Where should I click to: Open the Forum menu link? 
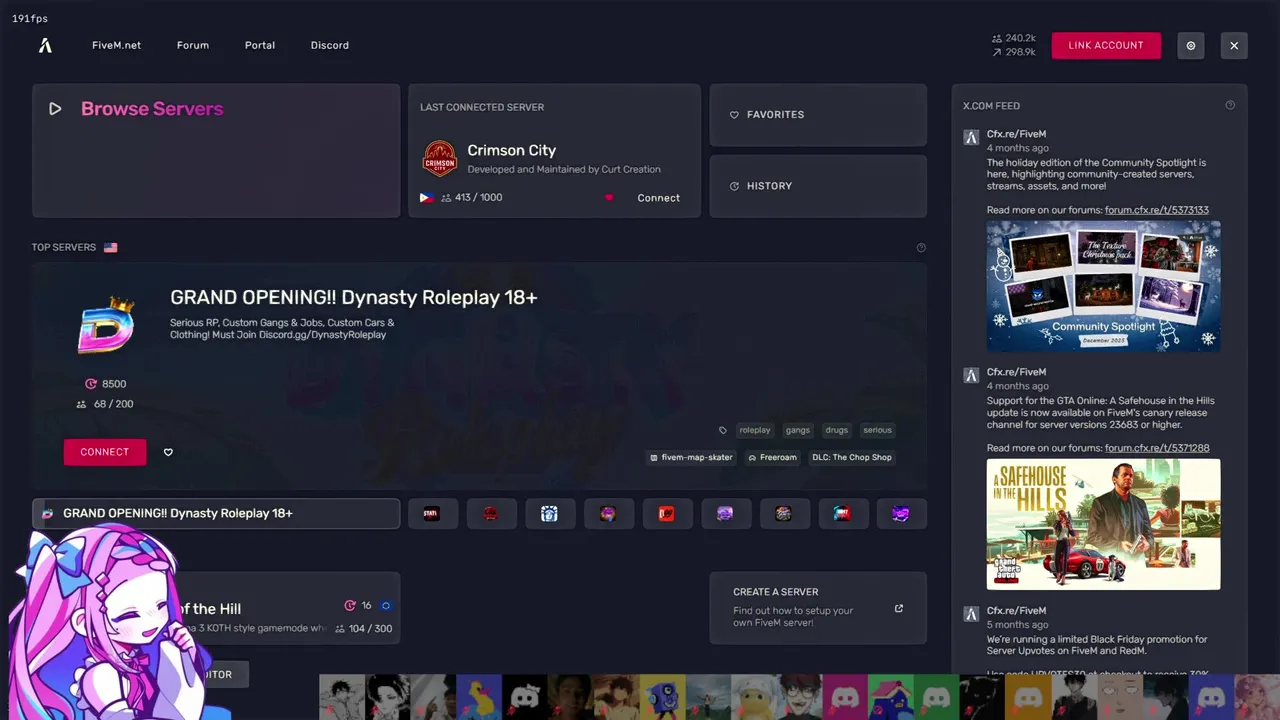(x=193, y=45)
